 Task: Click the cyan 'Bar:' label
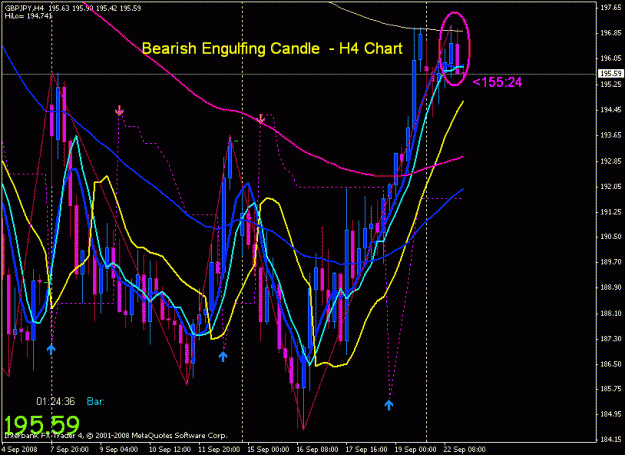[x=96, y=401]
